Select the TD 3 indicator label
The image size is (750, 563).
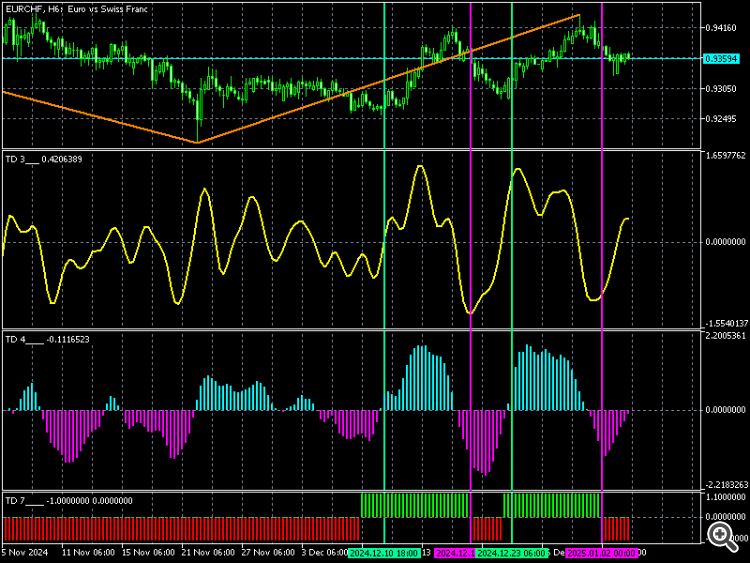click(44, 159)
